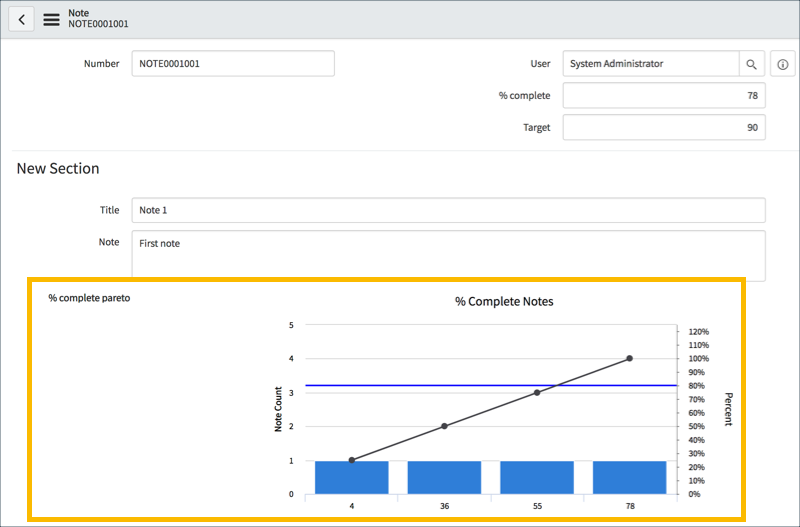Click the line point at 100%
This screenshot has height=527, width=800.
[x=629, y=358]
